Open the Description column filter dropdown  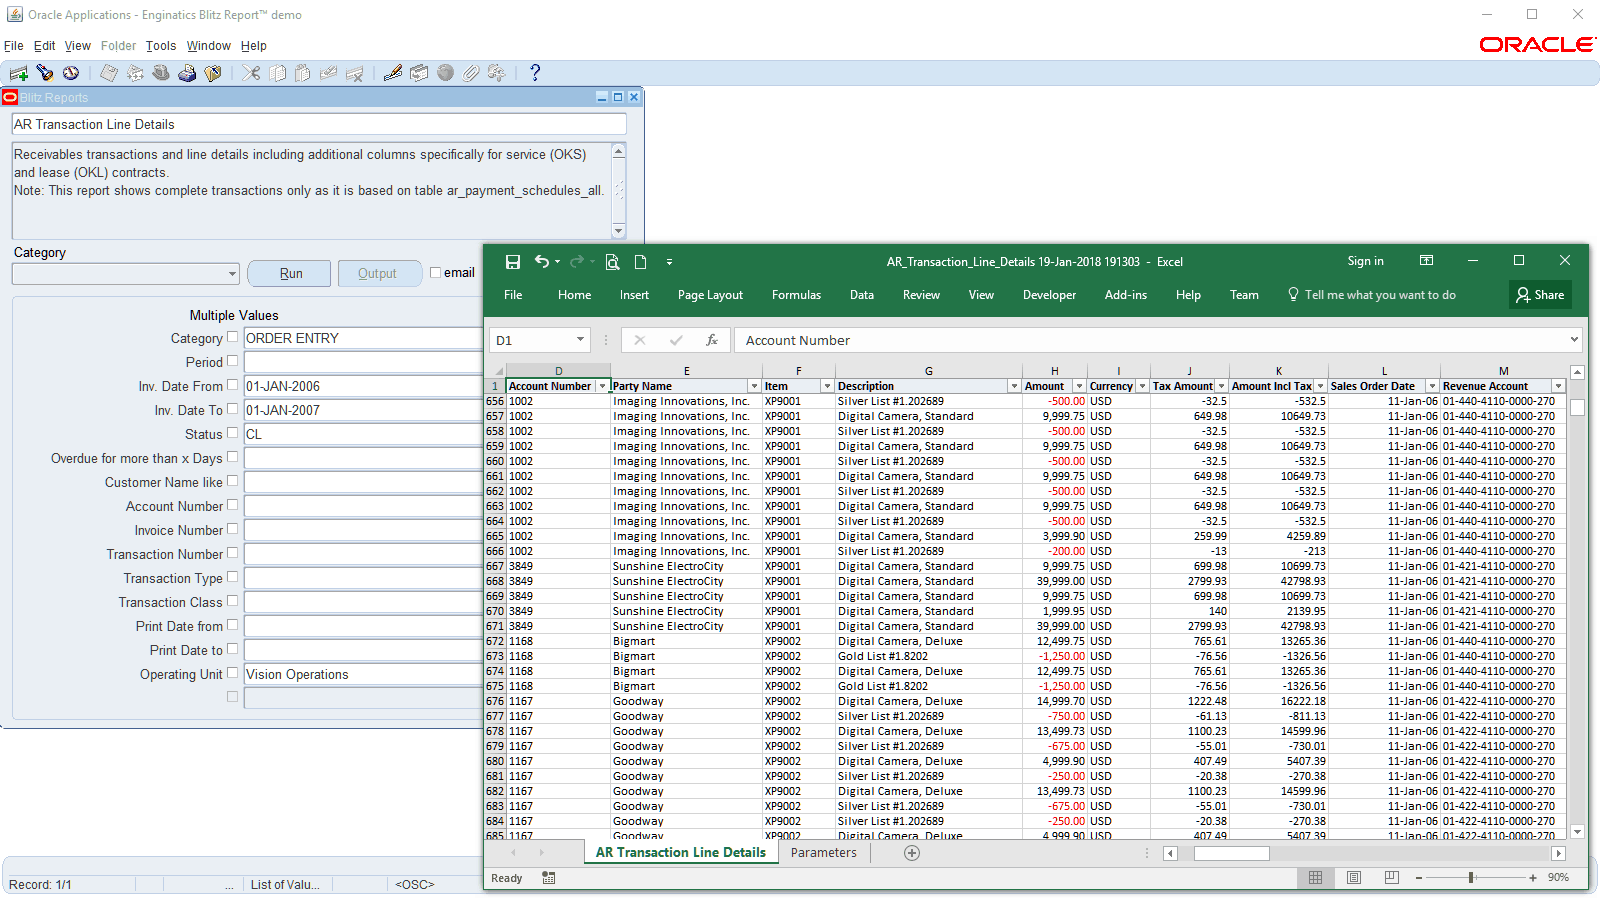tap(1014, 386)
